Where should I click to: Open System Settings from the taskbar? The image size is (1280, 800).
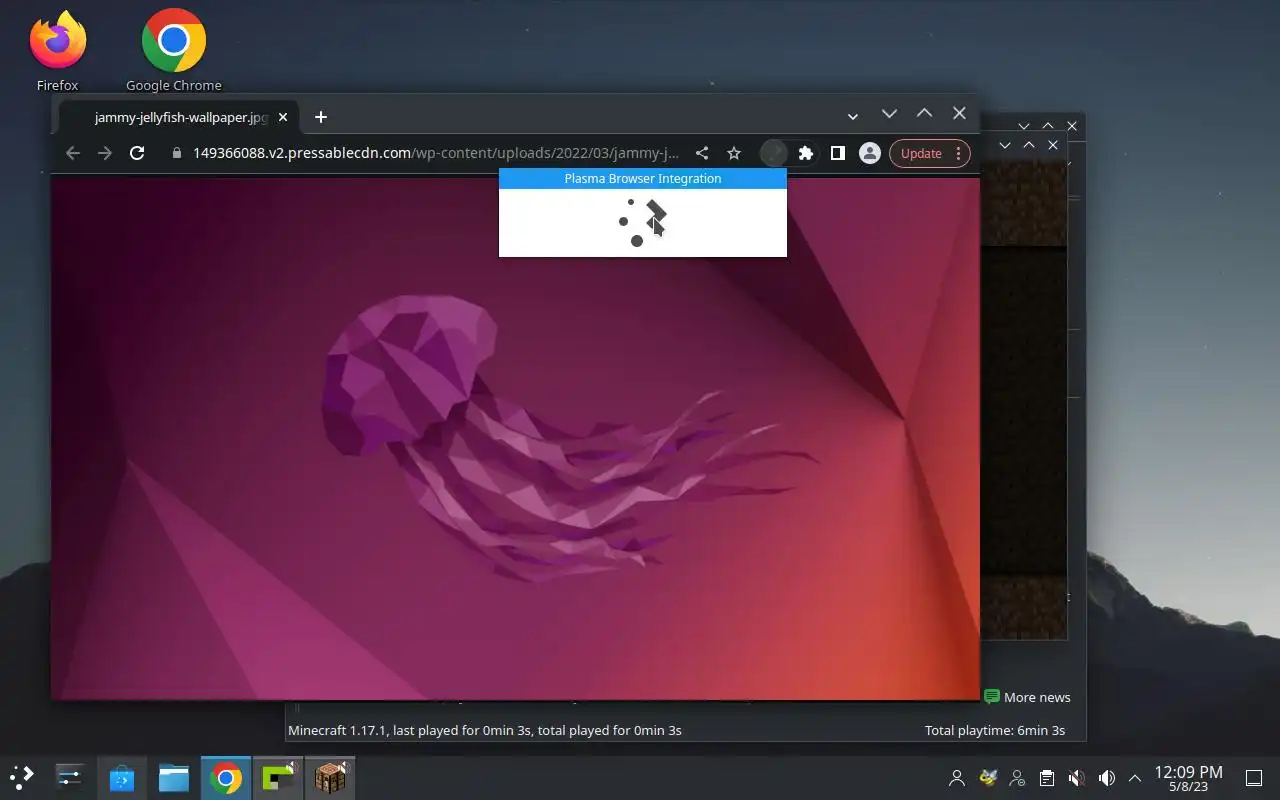69,777
